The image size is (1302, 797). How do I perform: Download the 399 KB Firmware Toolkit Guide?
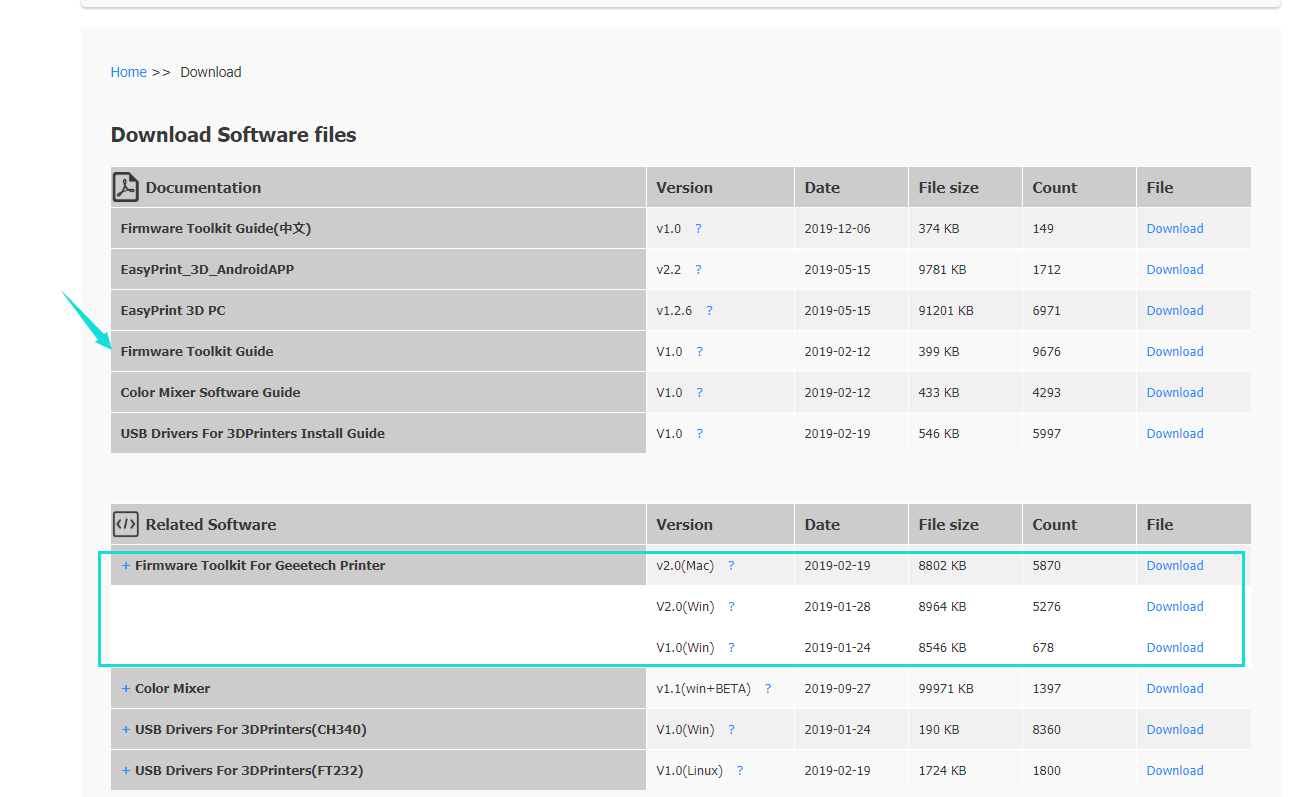tap(1175, 352)
